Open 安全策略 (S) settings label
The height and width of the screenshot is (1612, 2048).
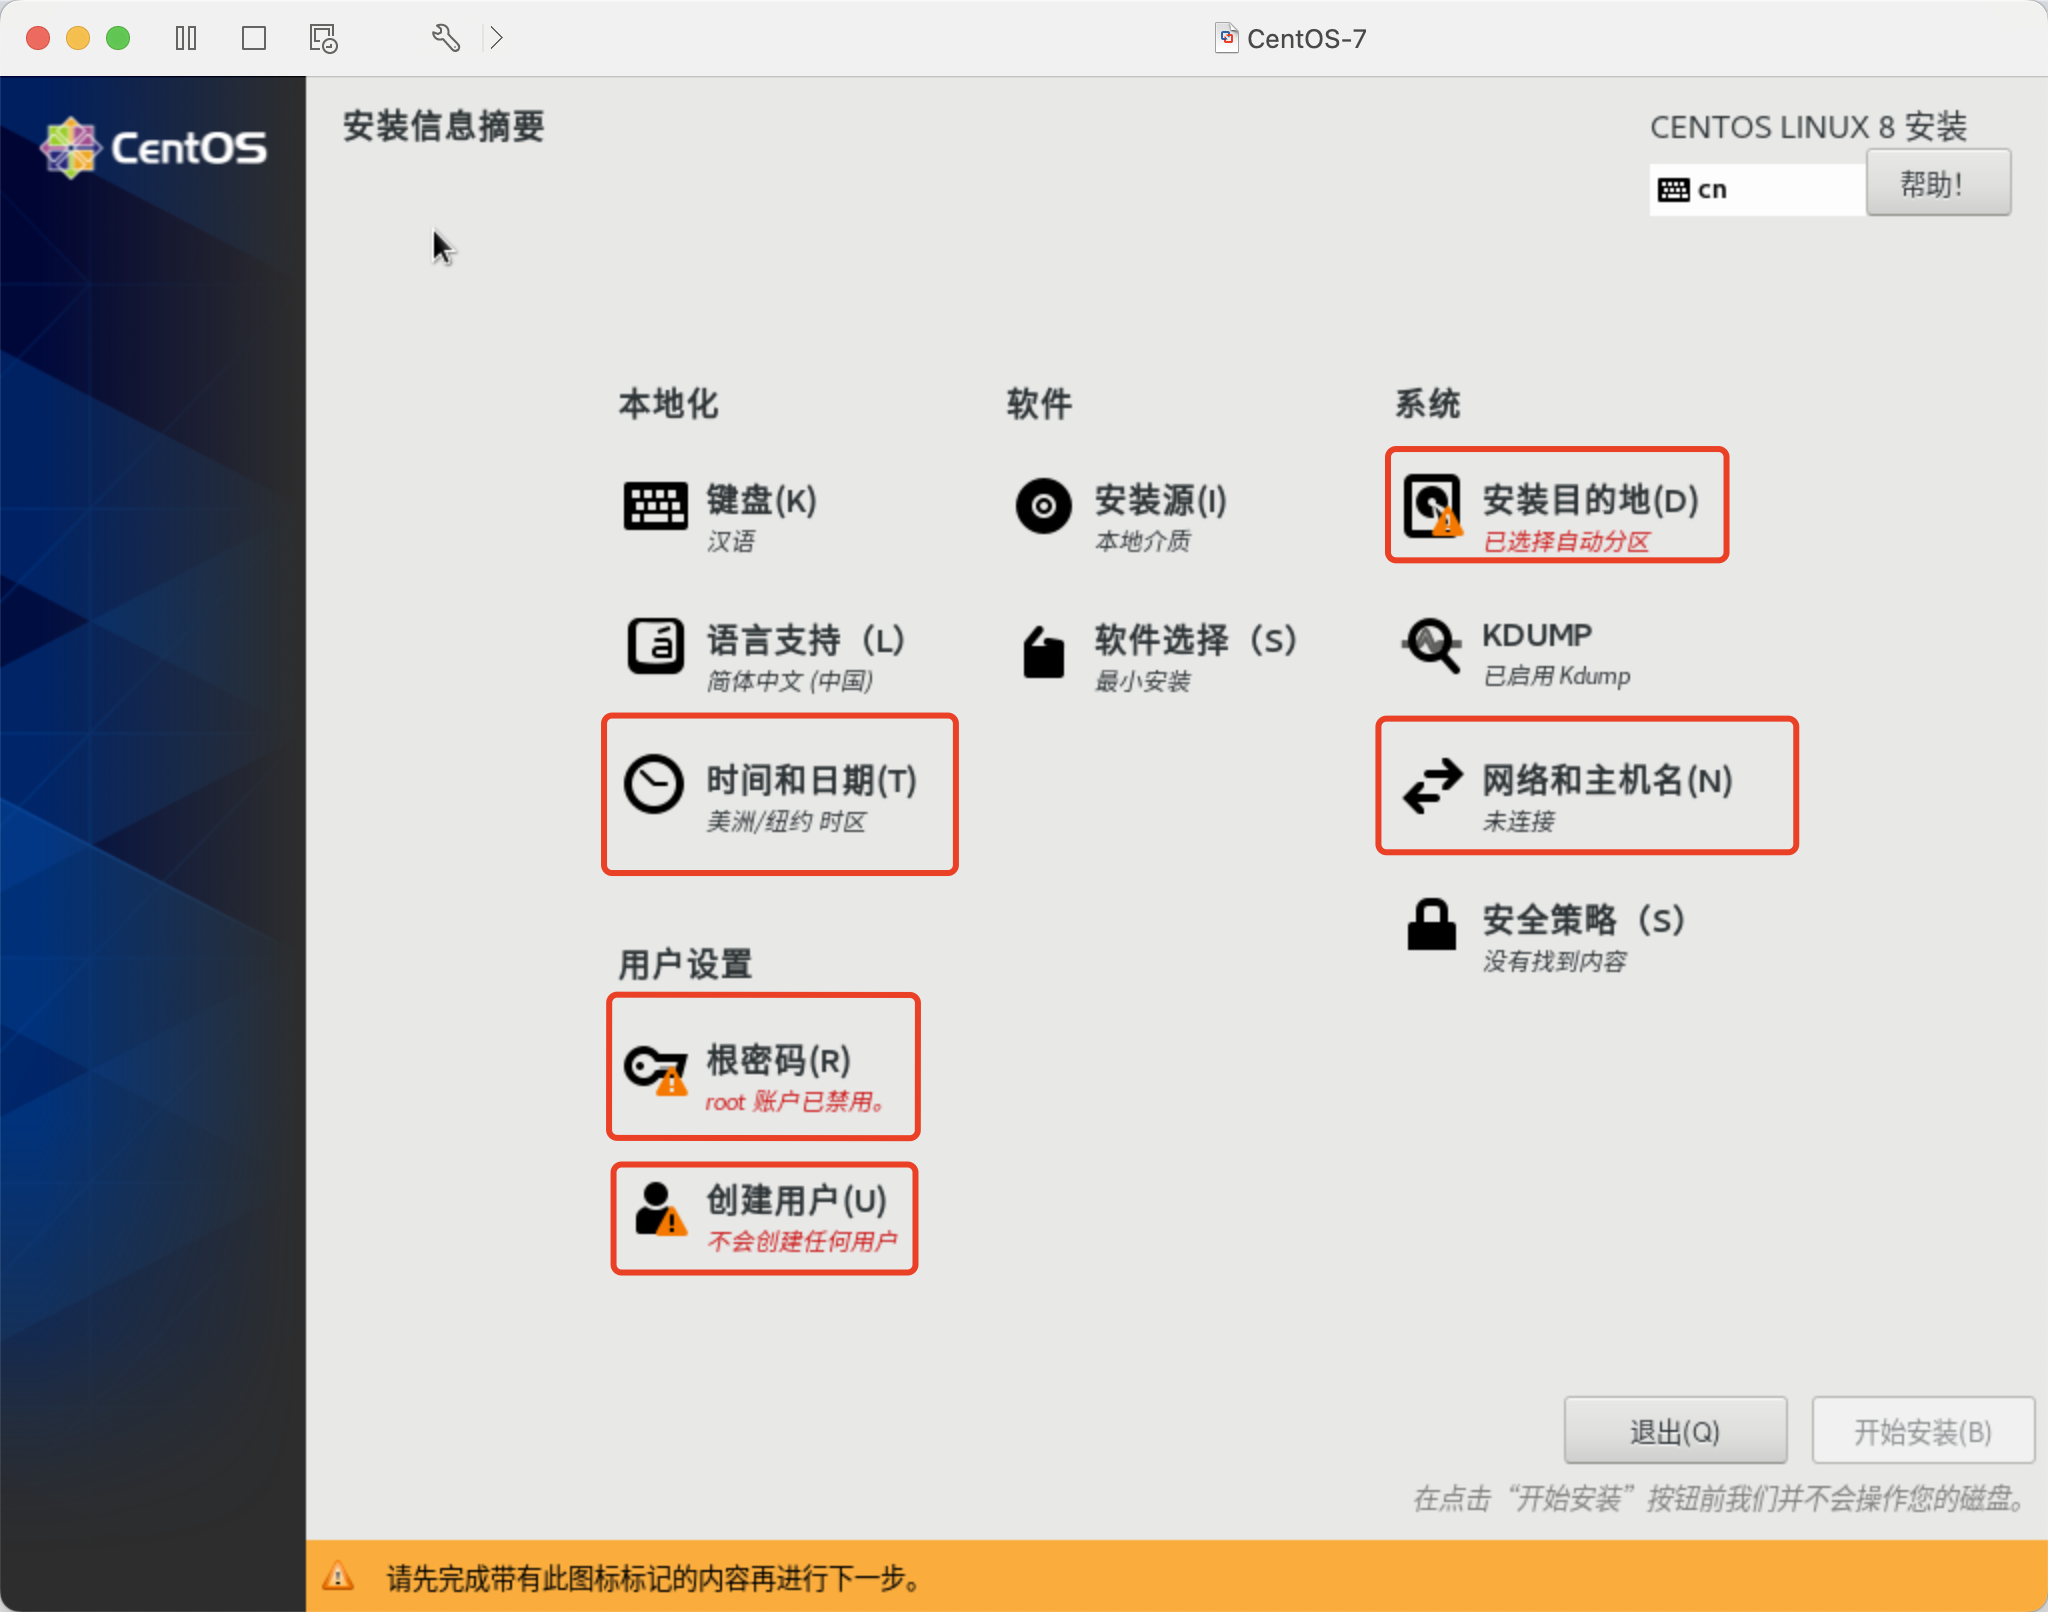[1584, 920]
